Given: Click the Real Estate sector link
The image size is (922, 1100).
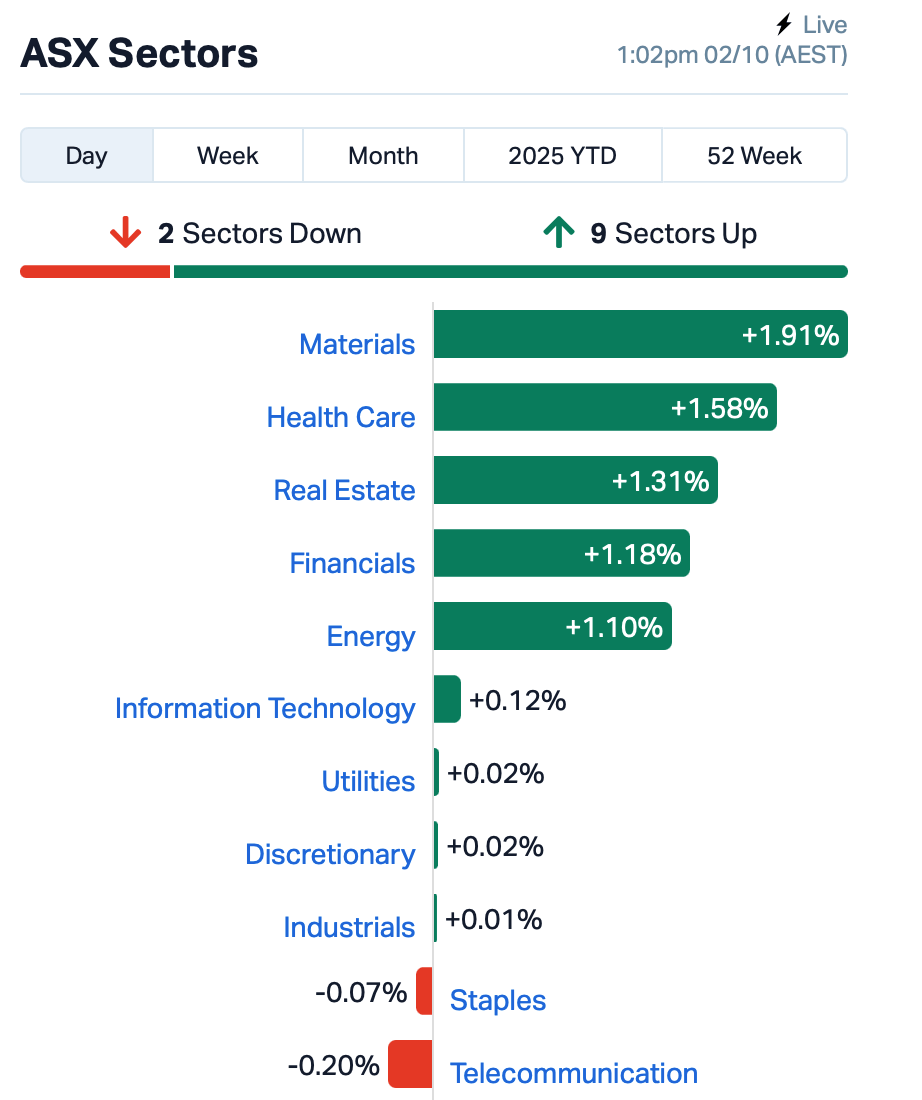Looking at the screenshot, I should [x=344, y=490].
